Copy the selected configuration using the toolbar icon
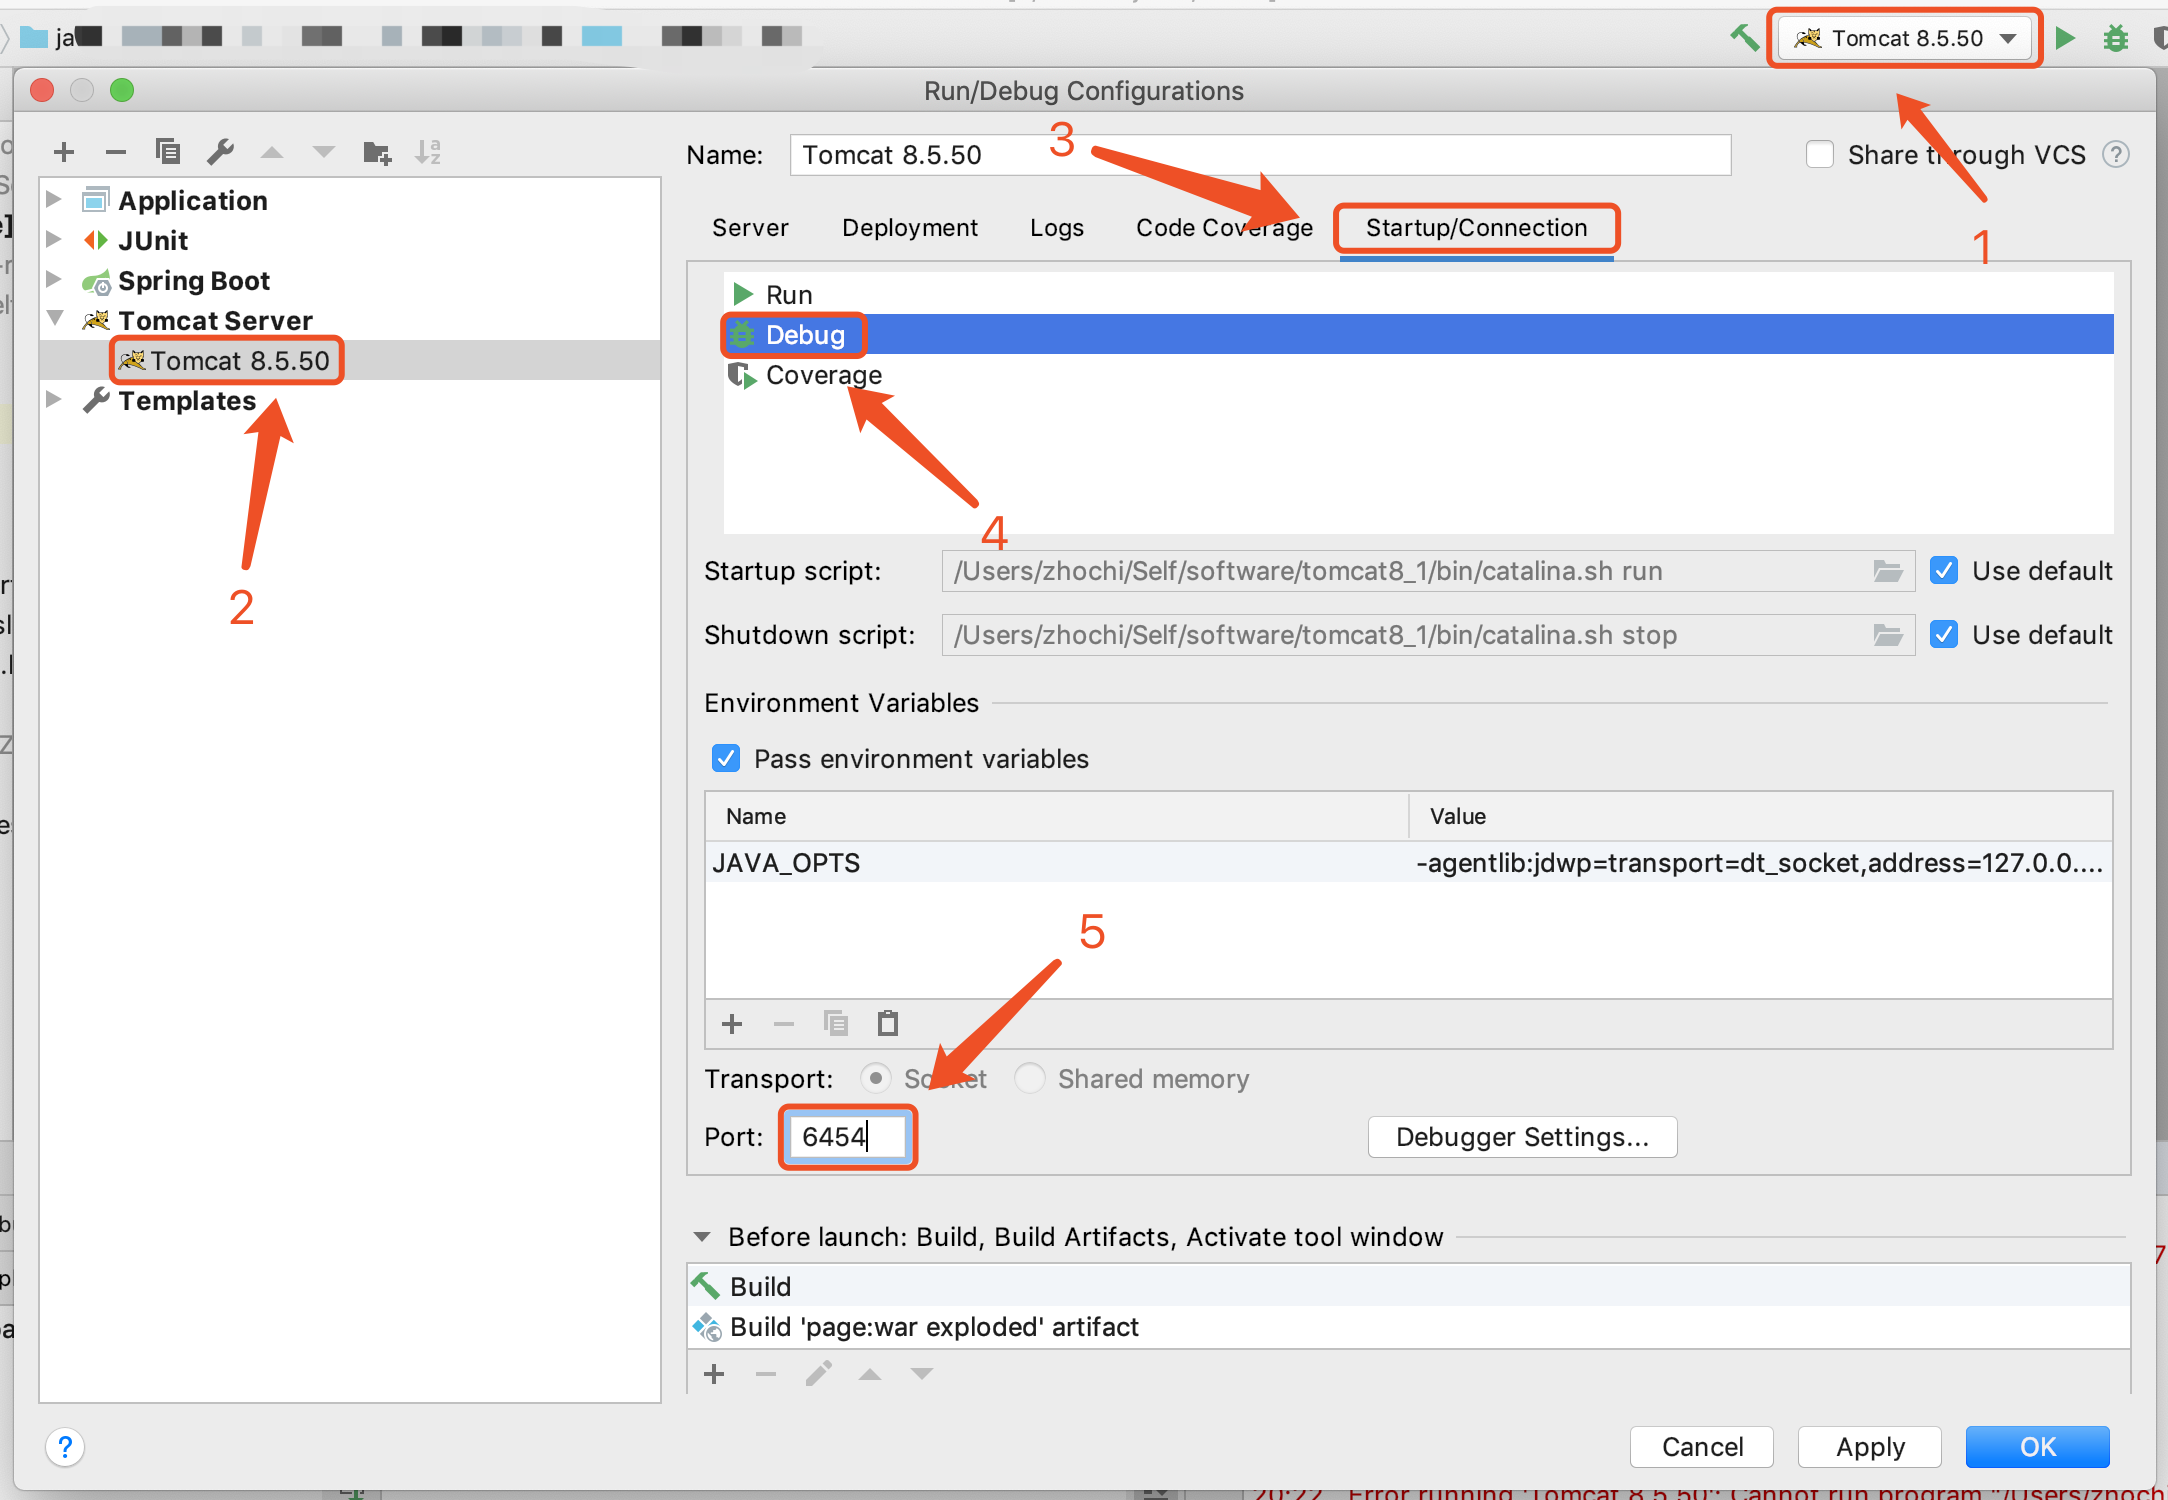The height and width of the screenshot is (1500, 2168). [x=168, y=152]
